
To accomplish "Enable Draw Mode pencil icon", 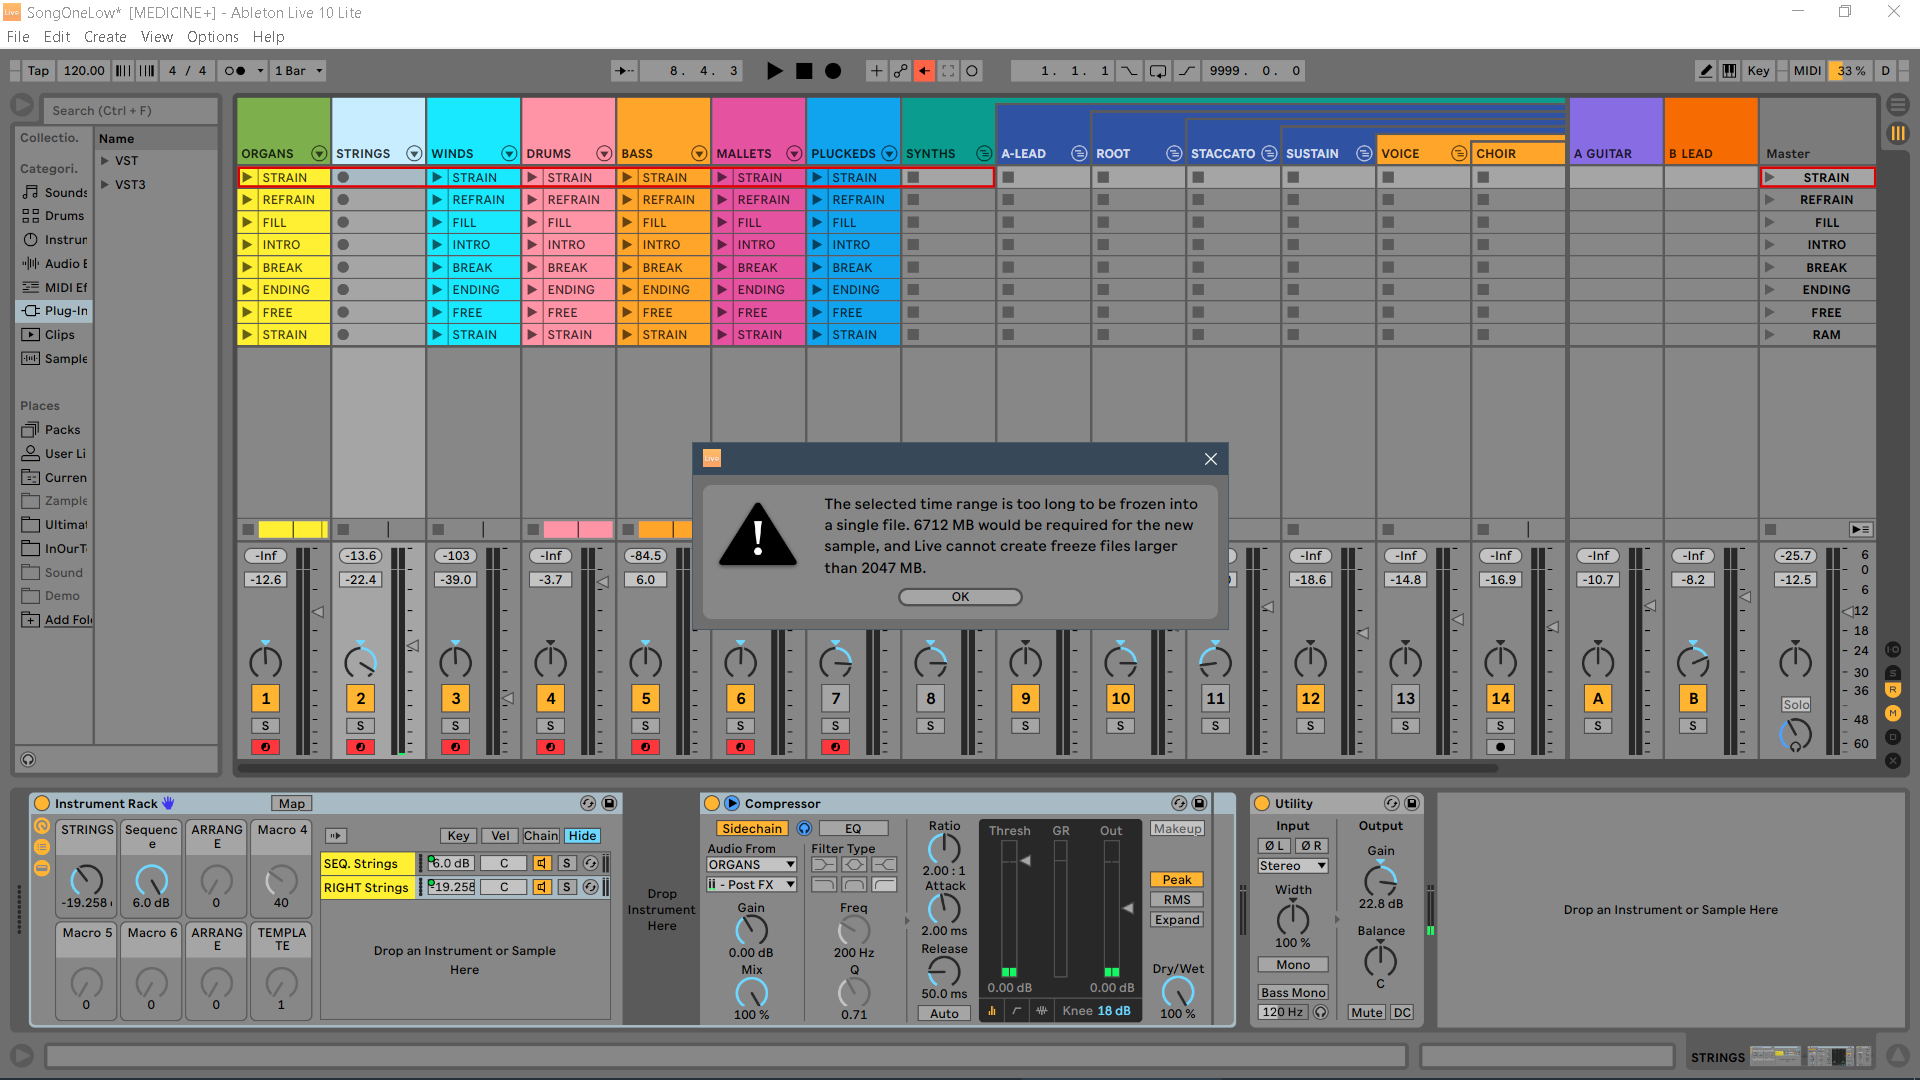I will pyautogui.click(x=1706, y=71).
